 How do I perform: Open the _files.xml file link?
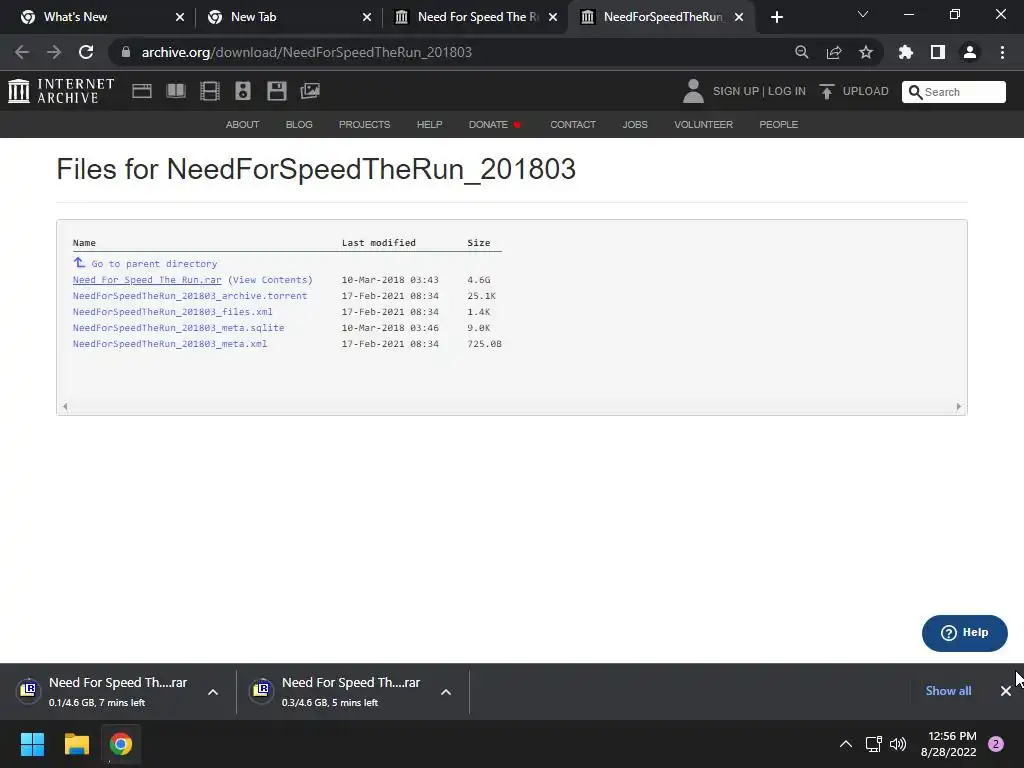click(x=172, y=312)
